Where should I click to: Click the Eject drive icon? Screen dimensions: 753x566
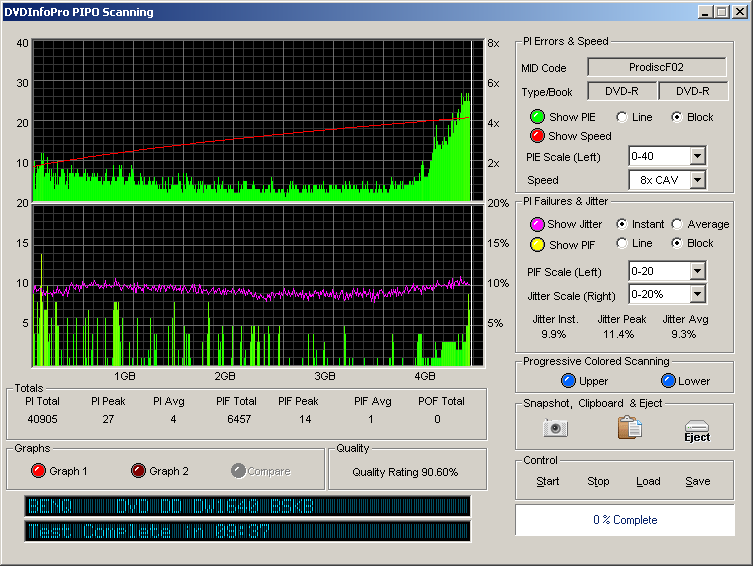697,430
